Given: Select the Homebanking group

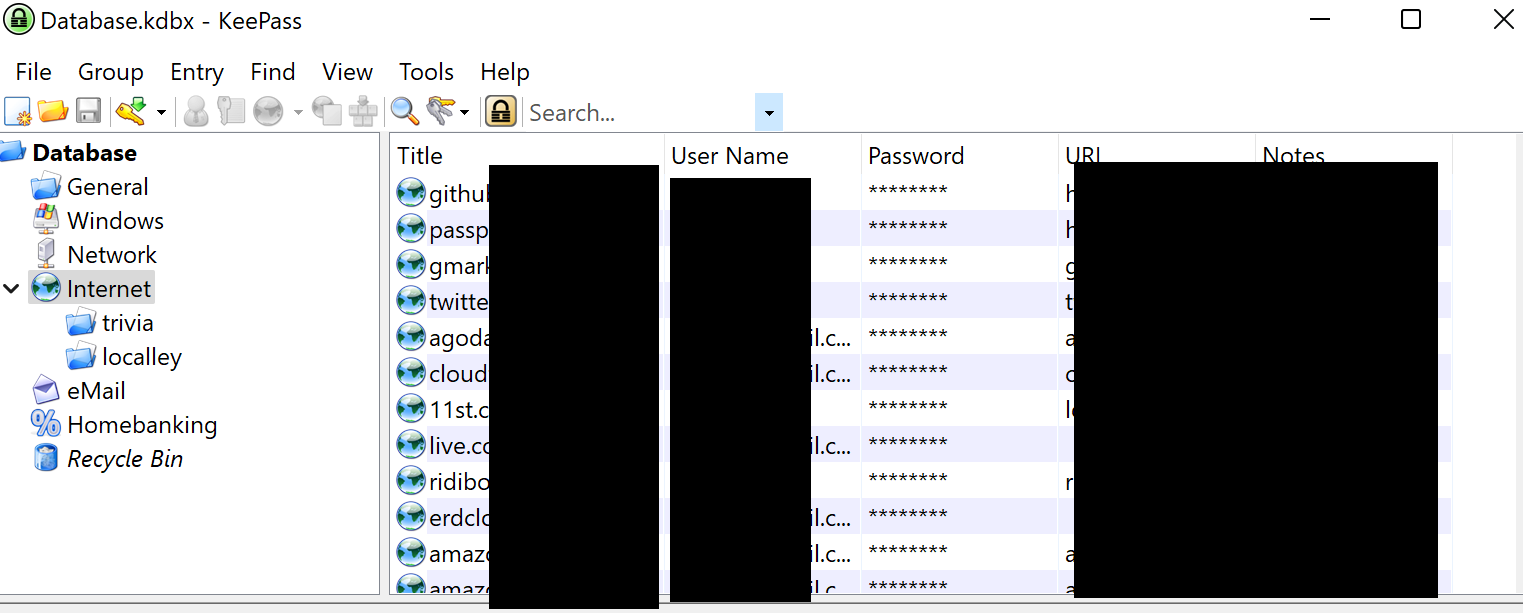Looking at the screenshot, I should [141, 425].
